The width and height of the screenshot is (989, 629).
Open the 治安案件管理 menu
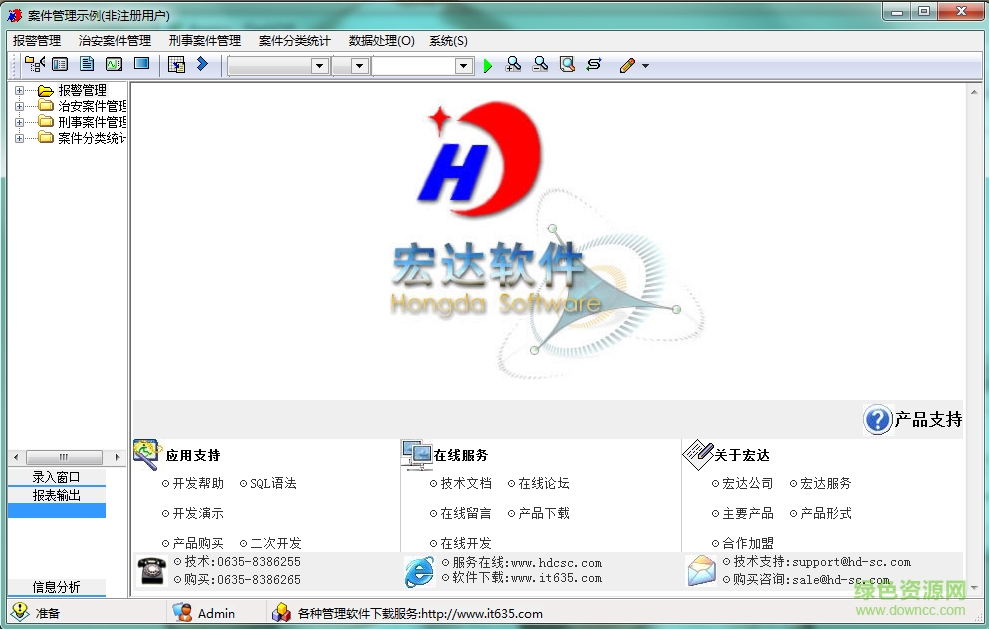(x=115, y=40)
